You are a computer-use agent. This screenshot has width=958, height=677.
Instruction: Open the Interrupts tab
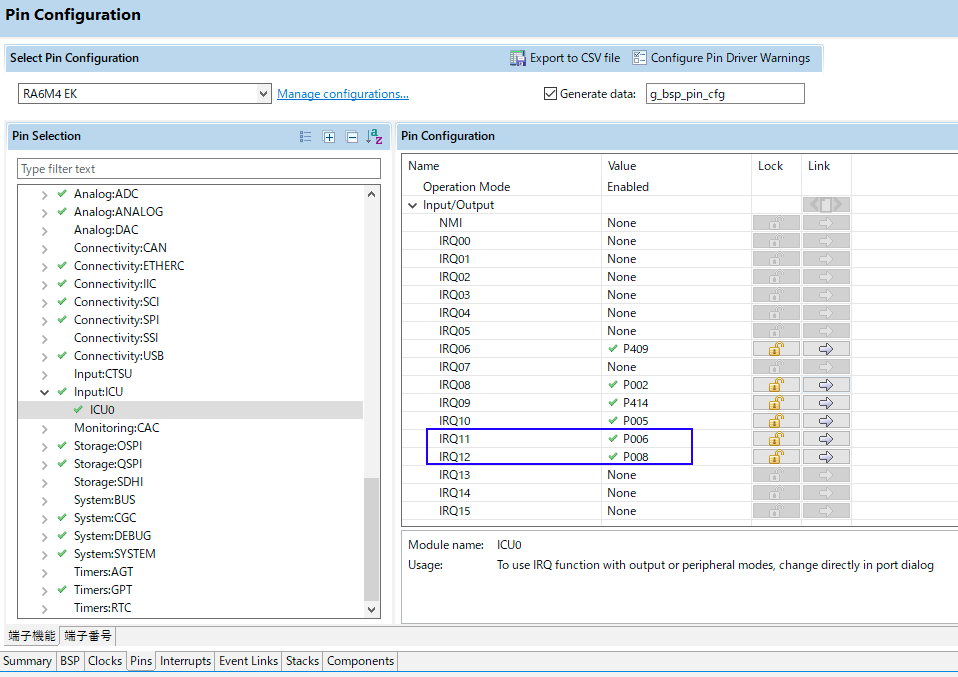pos(185,661)
